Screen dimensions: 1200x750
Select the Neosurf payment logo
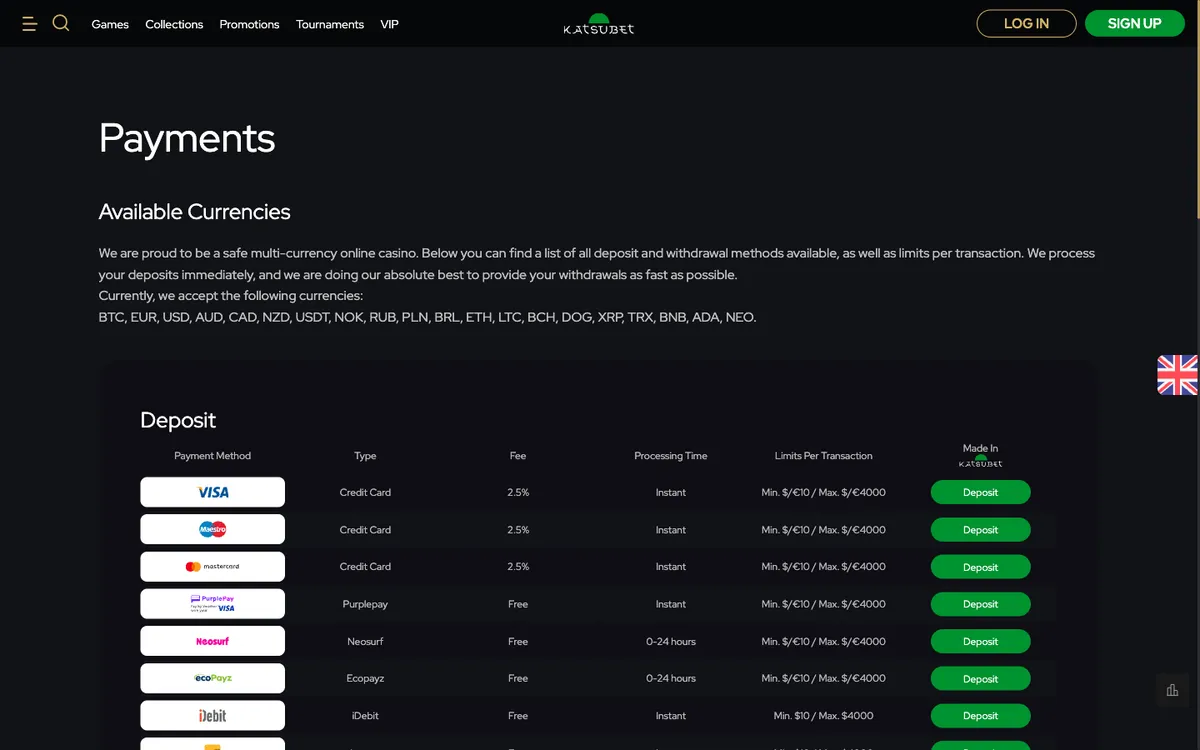213,641
